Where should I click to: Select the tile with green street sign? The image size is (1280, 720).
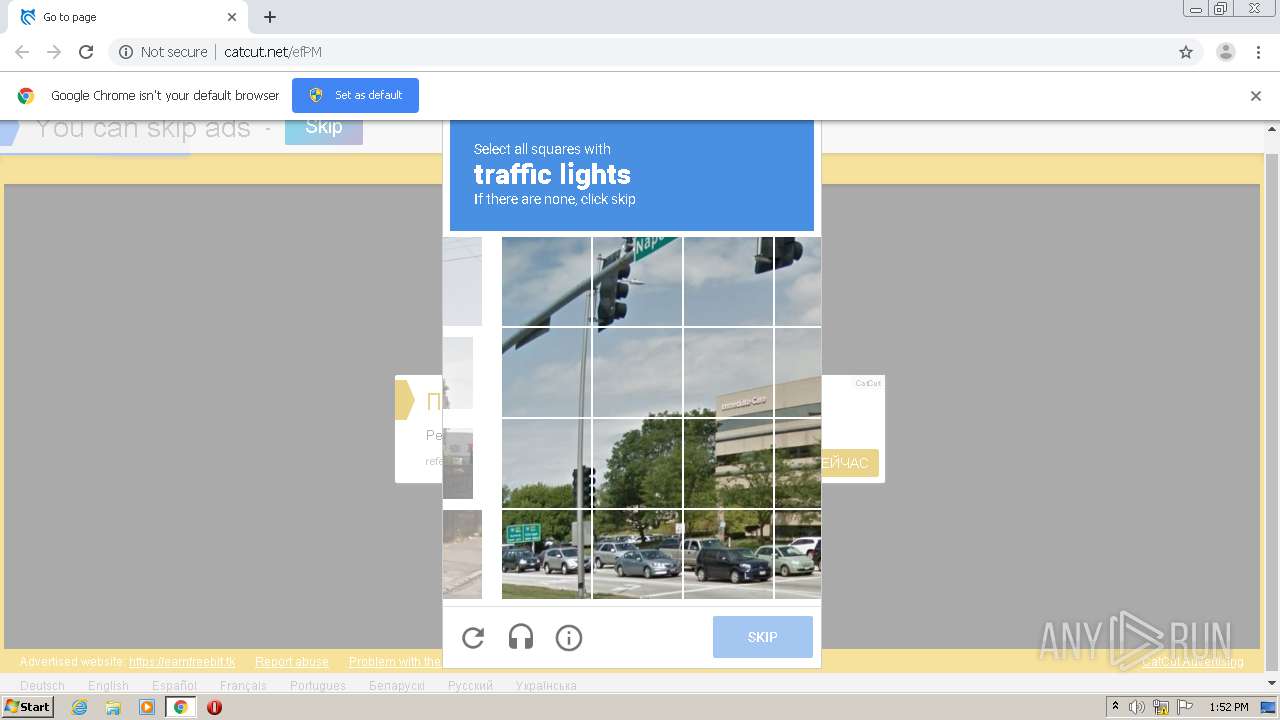638,281
